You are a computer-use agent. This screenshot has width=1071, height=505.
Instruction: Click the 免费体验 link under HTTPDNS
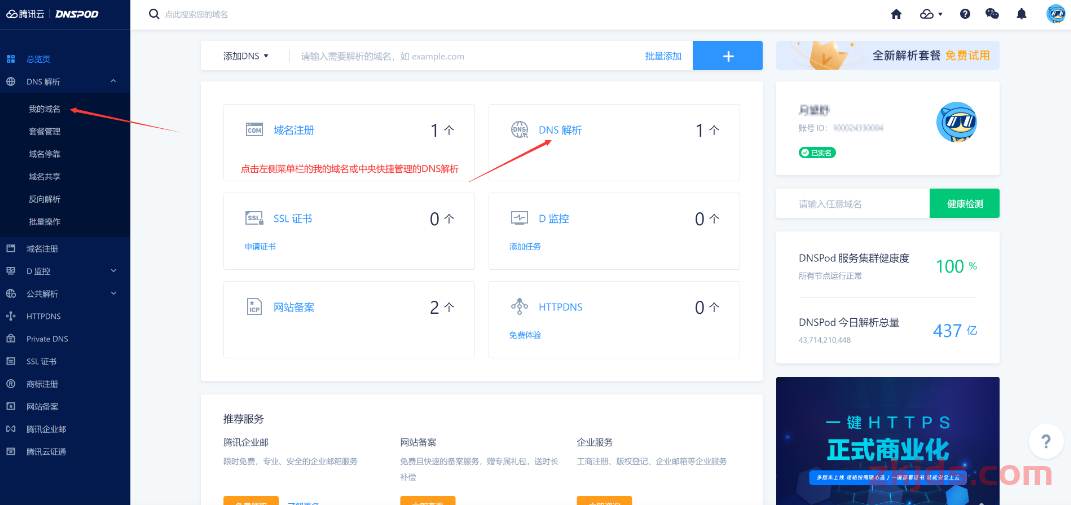(x=525, y=336)
